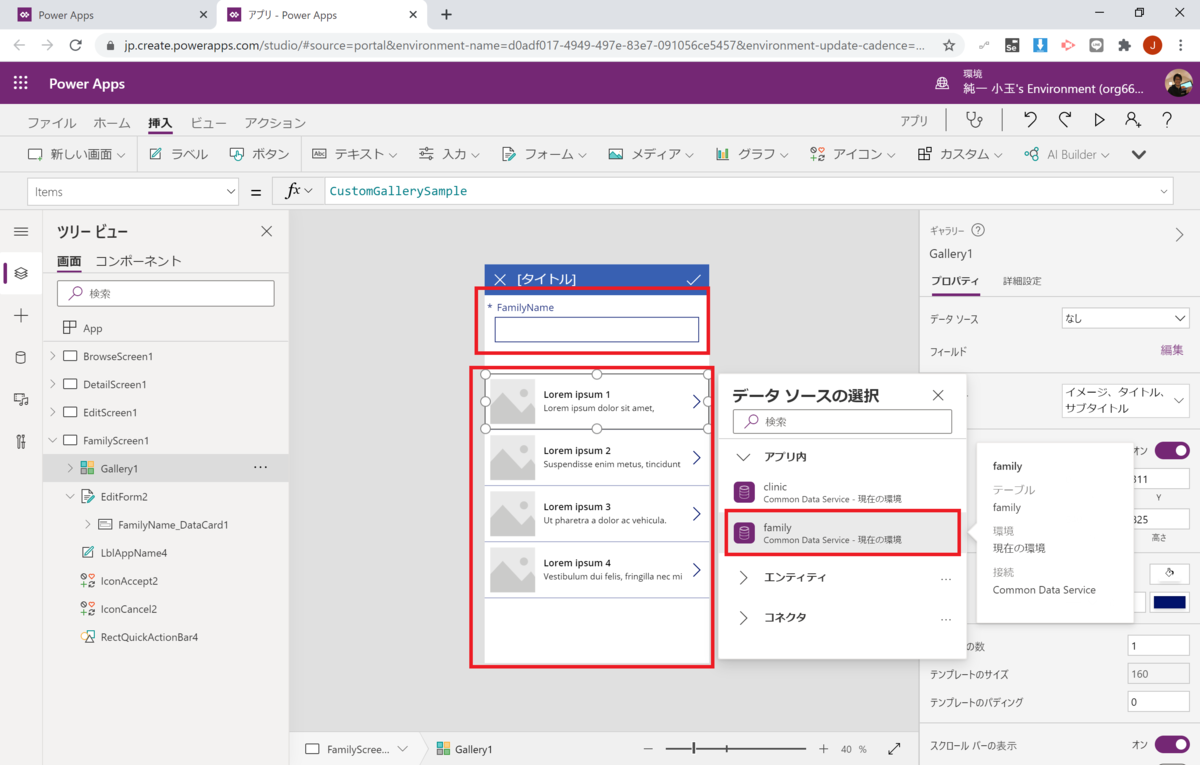Open Tree view layers icon in left rail

(21, 273)
